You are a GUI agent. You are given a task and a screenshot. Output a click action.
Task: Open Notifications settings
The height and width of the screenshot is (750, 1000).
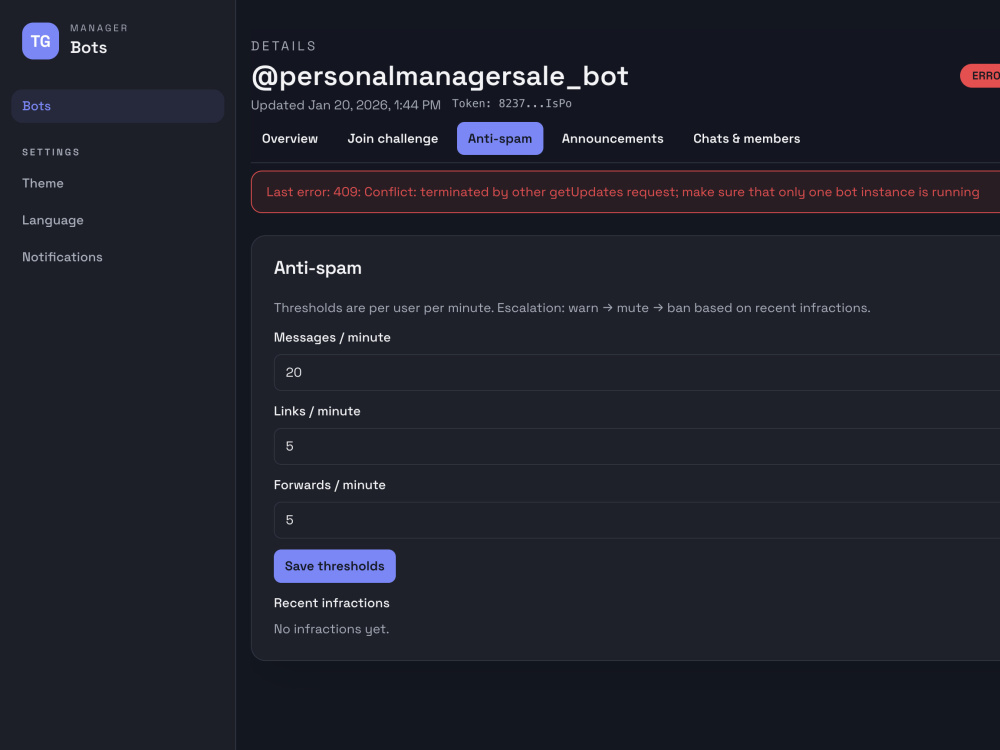[62, 257]
